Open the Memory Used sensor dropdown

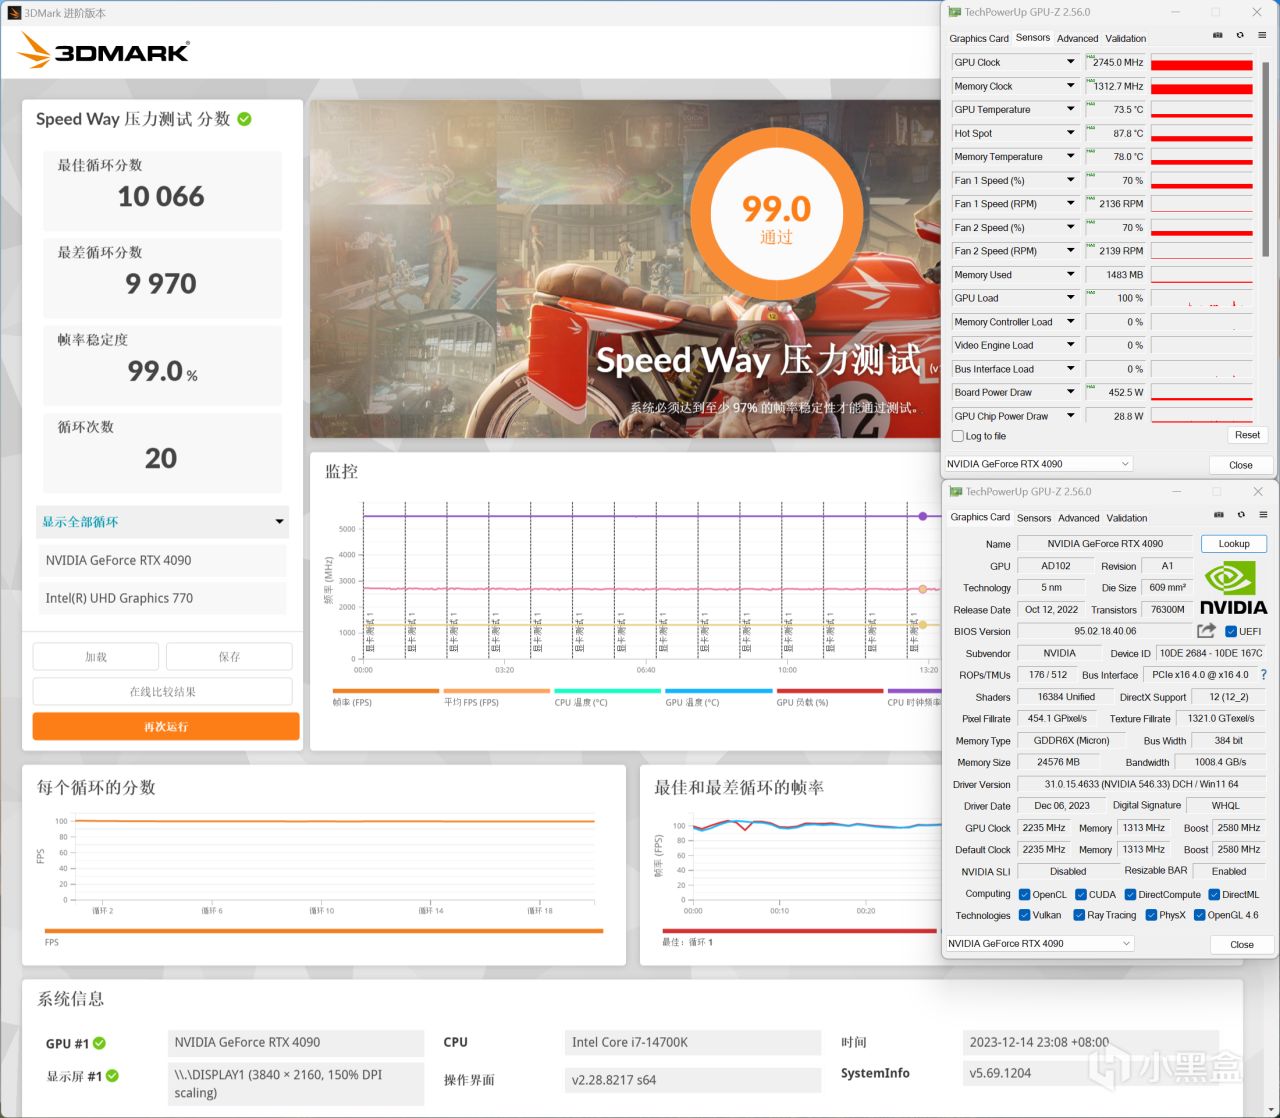click(x=1070, y=274)
